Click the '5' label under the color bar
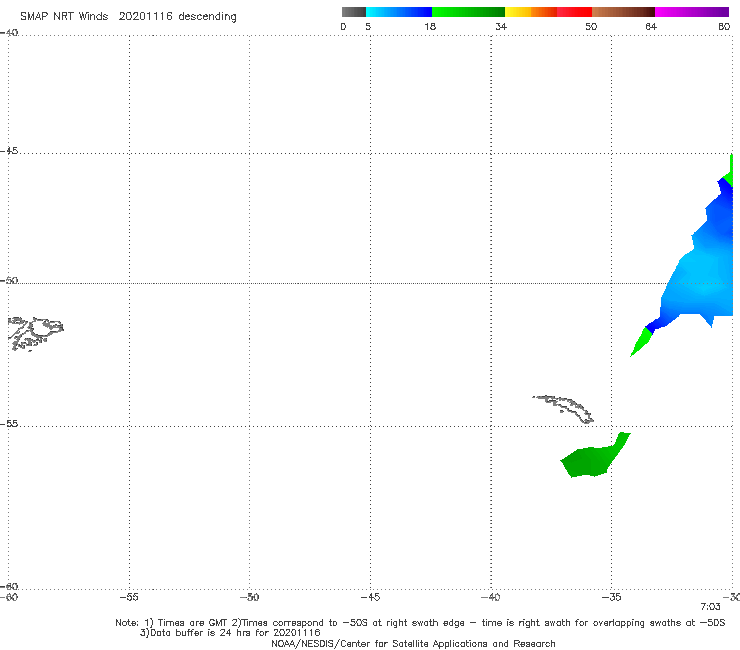This screenshot has height=650, width=740. pyautogui.click(x=368, y=26)
